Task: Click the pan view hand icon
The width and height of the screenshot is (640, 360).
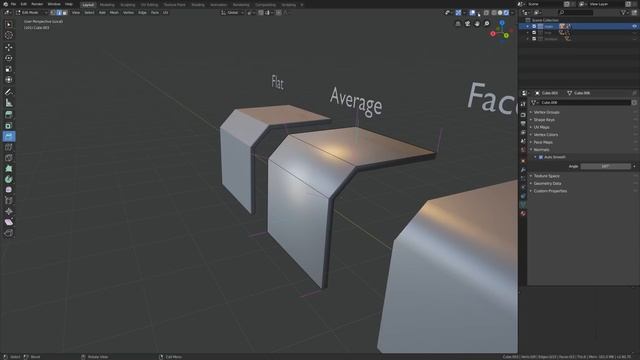Action: (x=477, y=24)
